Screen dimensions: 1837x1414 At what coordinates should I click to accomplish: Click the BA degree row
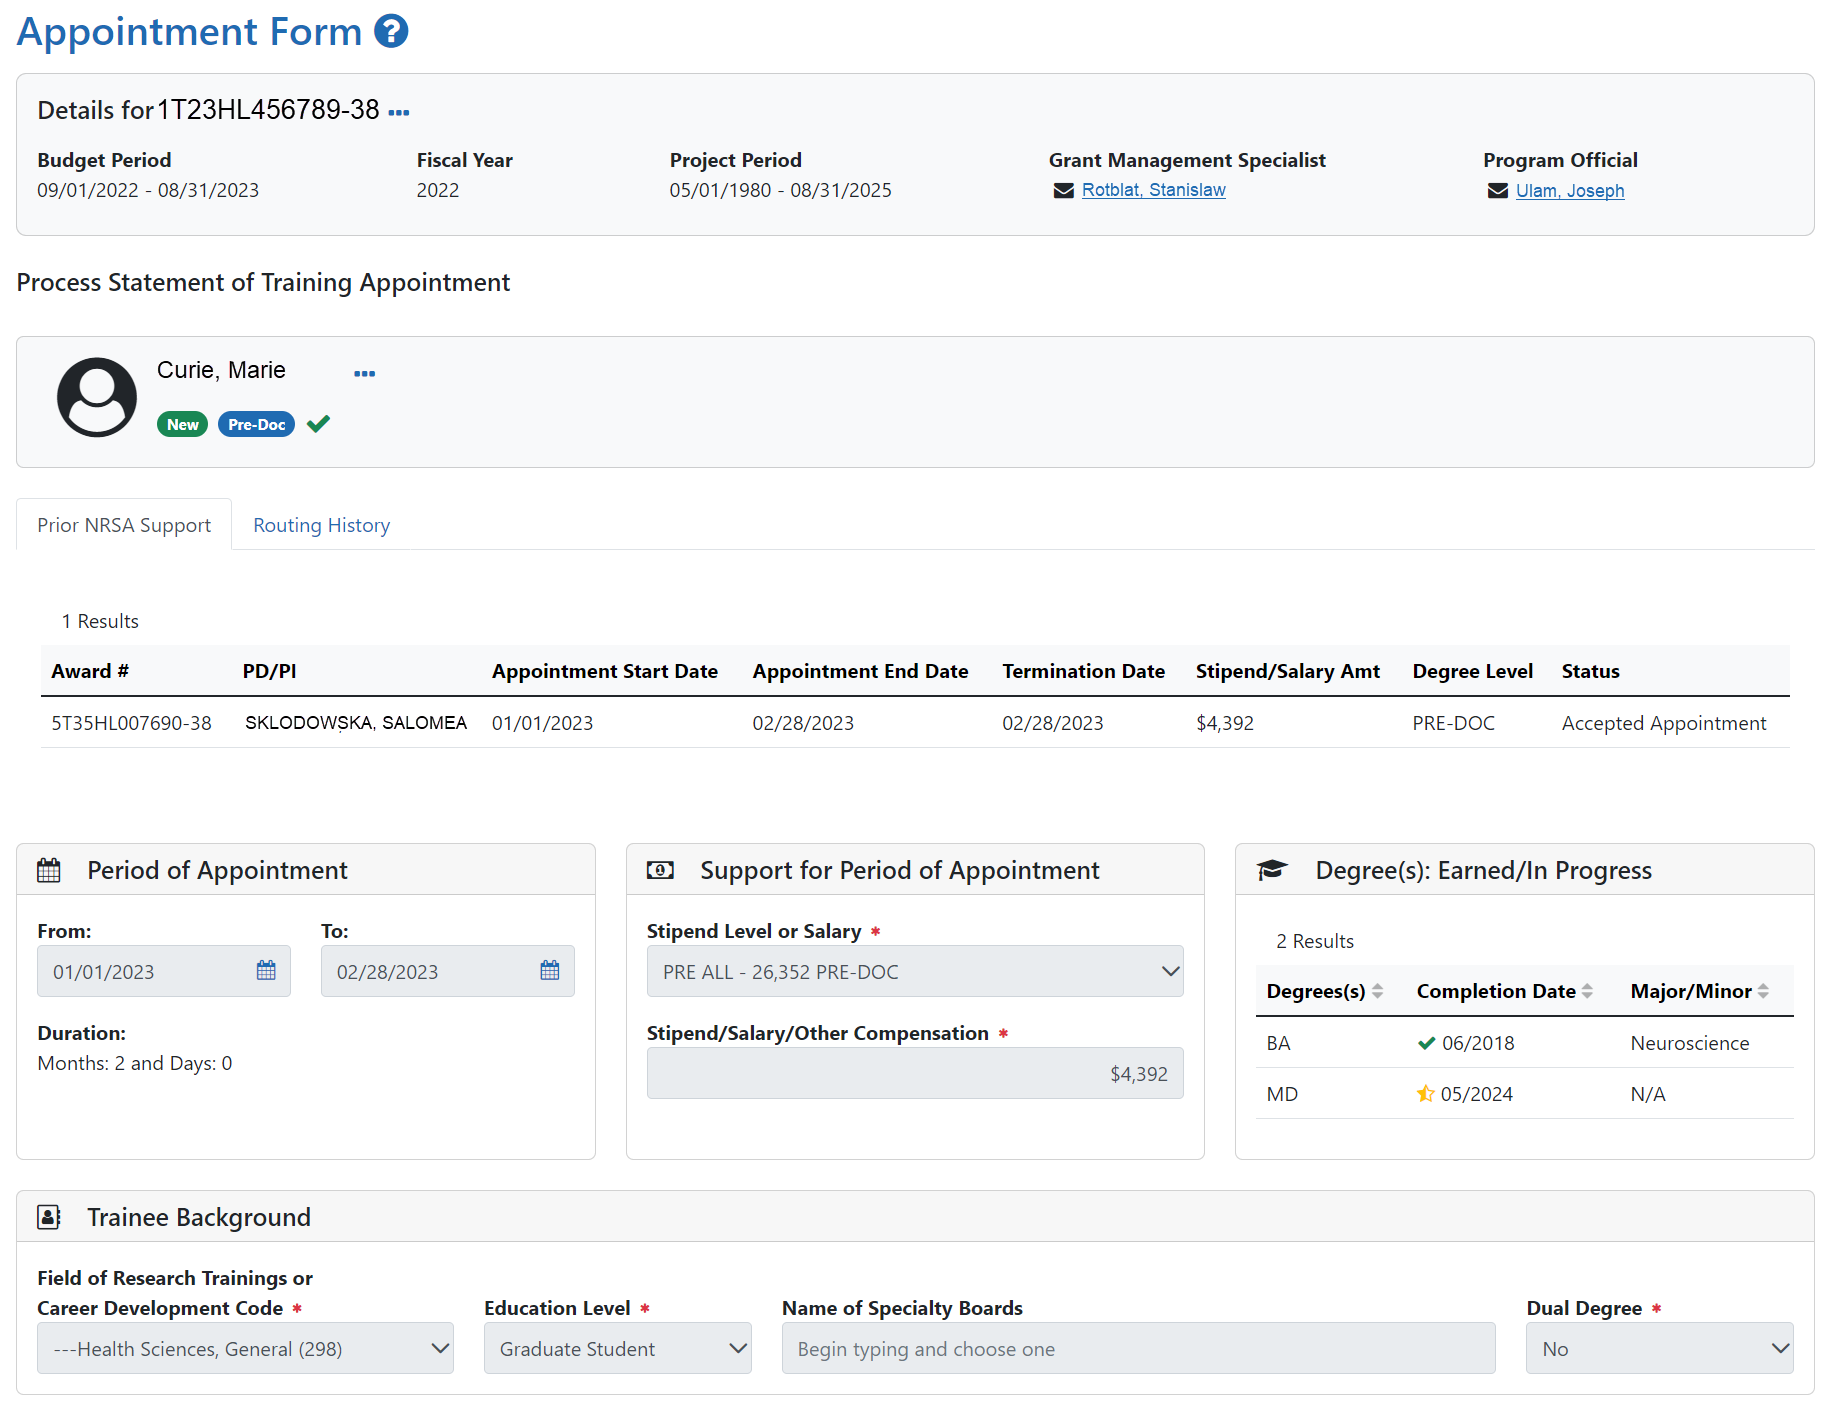click(1525, 1043)
